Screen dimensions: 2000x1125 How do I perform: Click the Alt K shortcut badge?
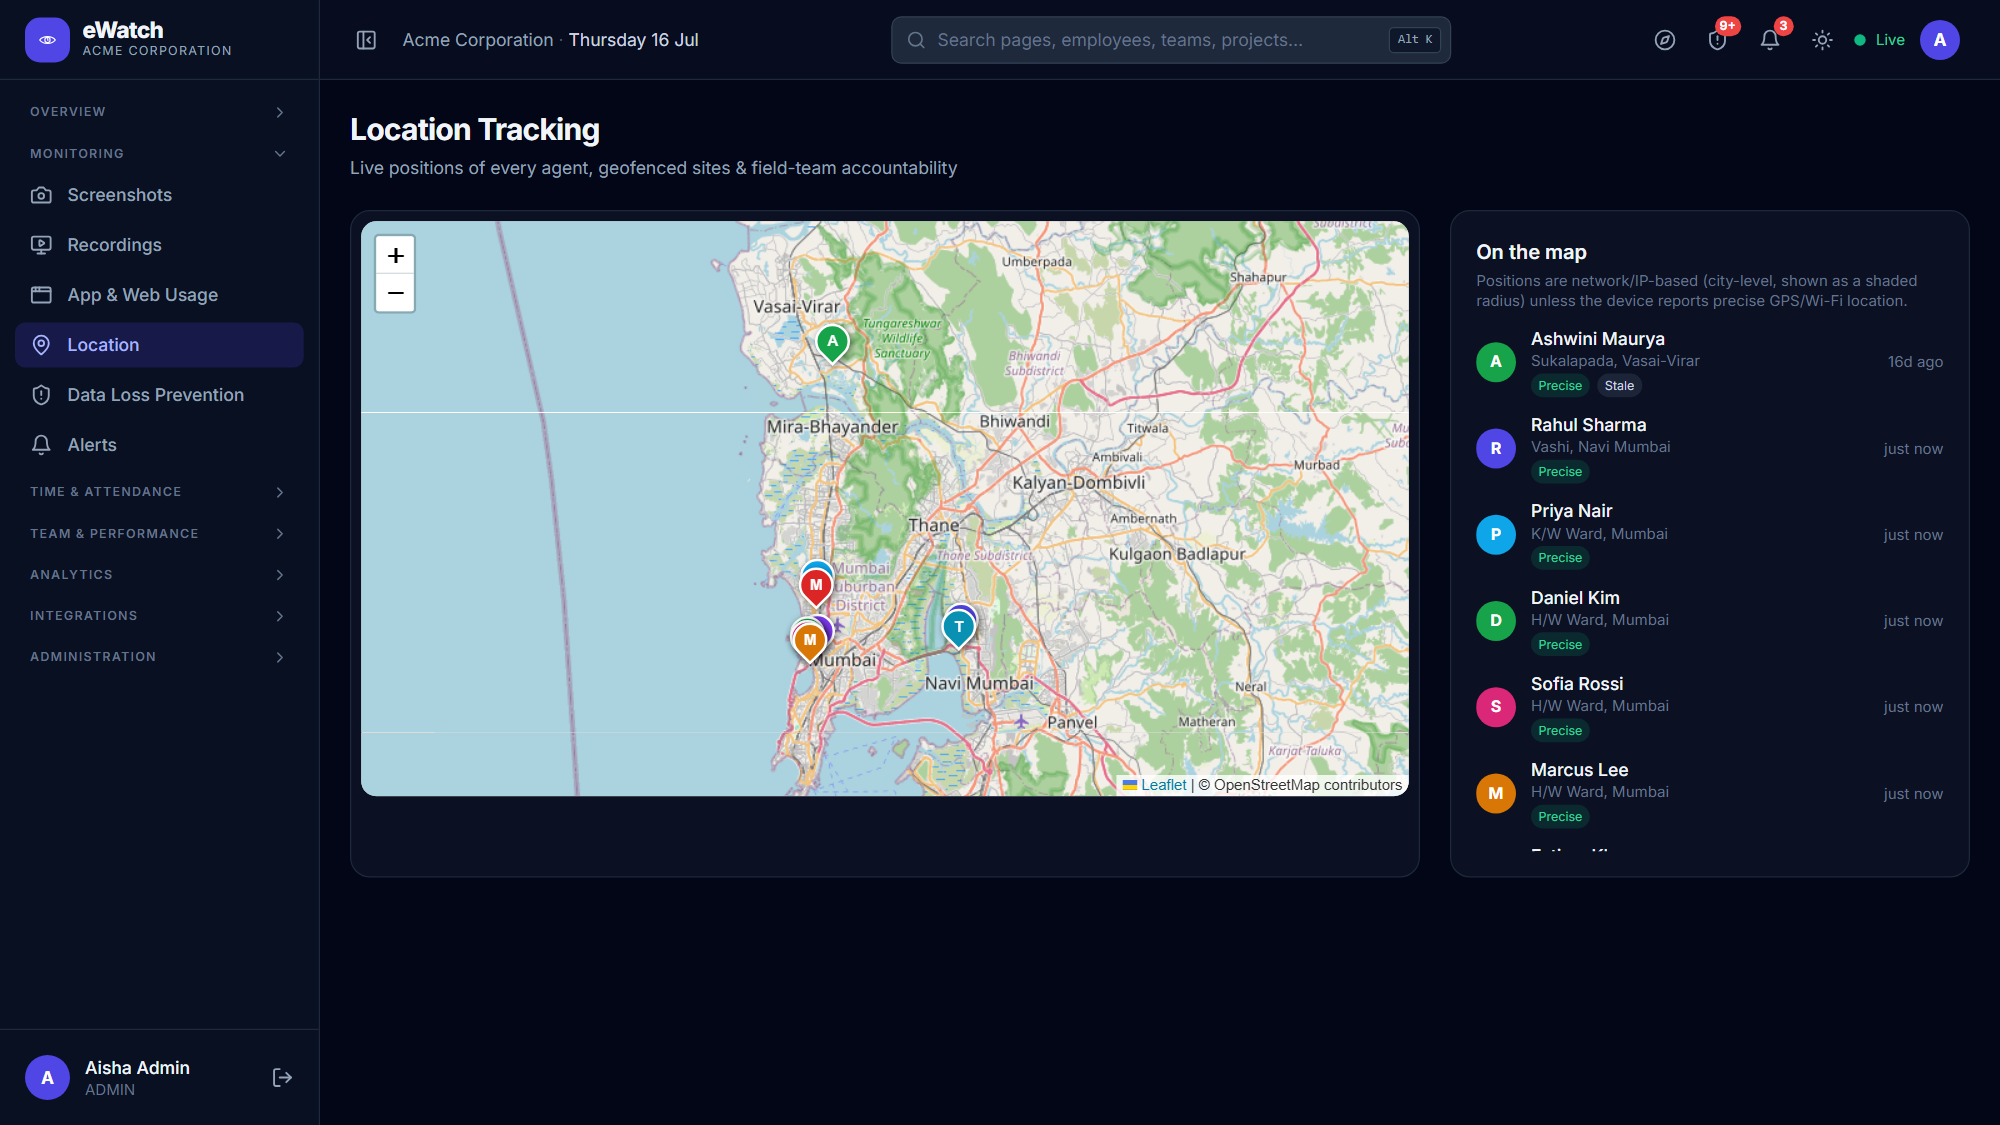tap(1414, 40)
